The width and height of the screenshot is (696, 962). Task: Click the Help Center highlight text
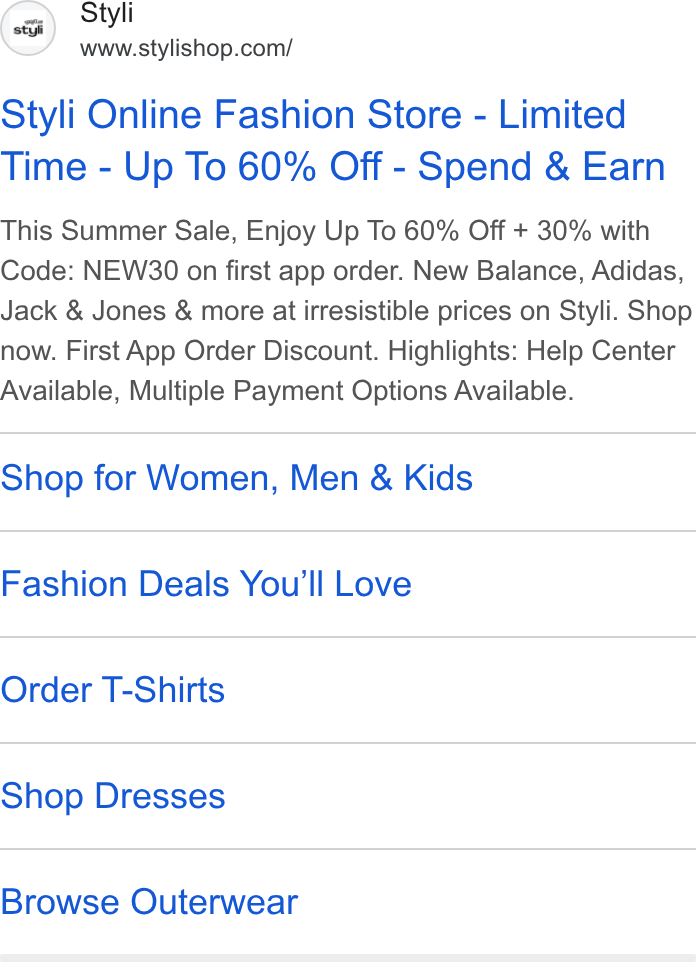coord(600,351)
